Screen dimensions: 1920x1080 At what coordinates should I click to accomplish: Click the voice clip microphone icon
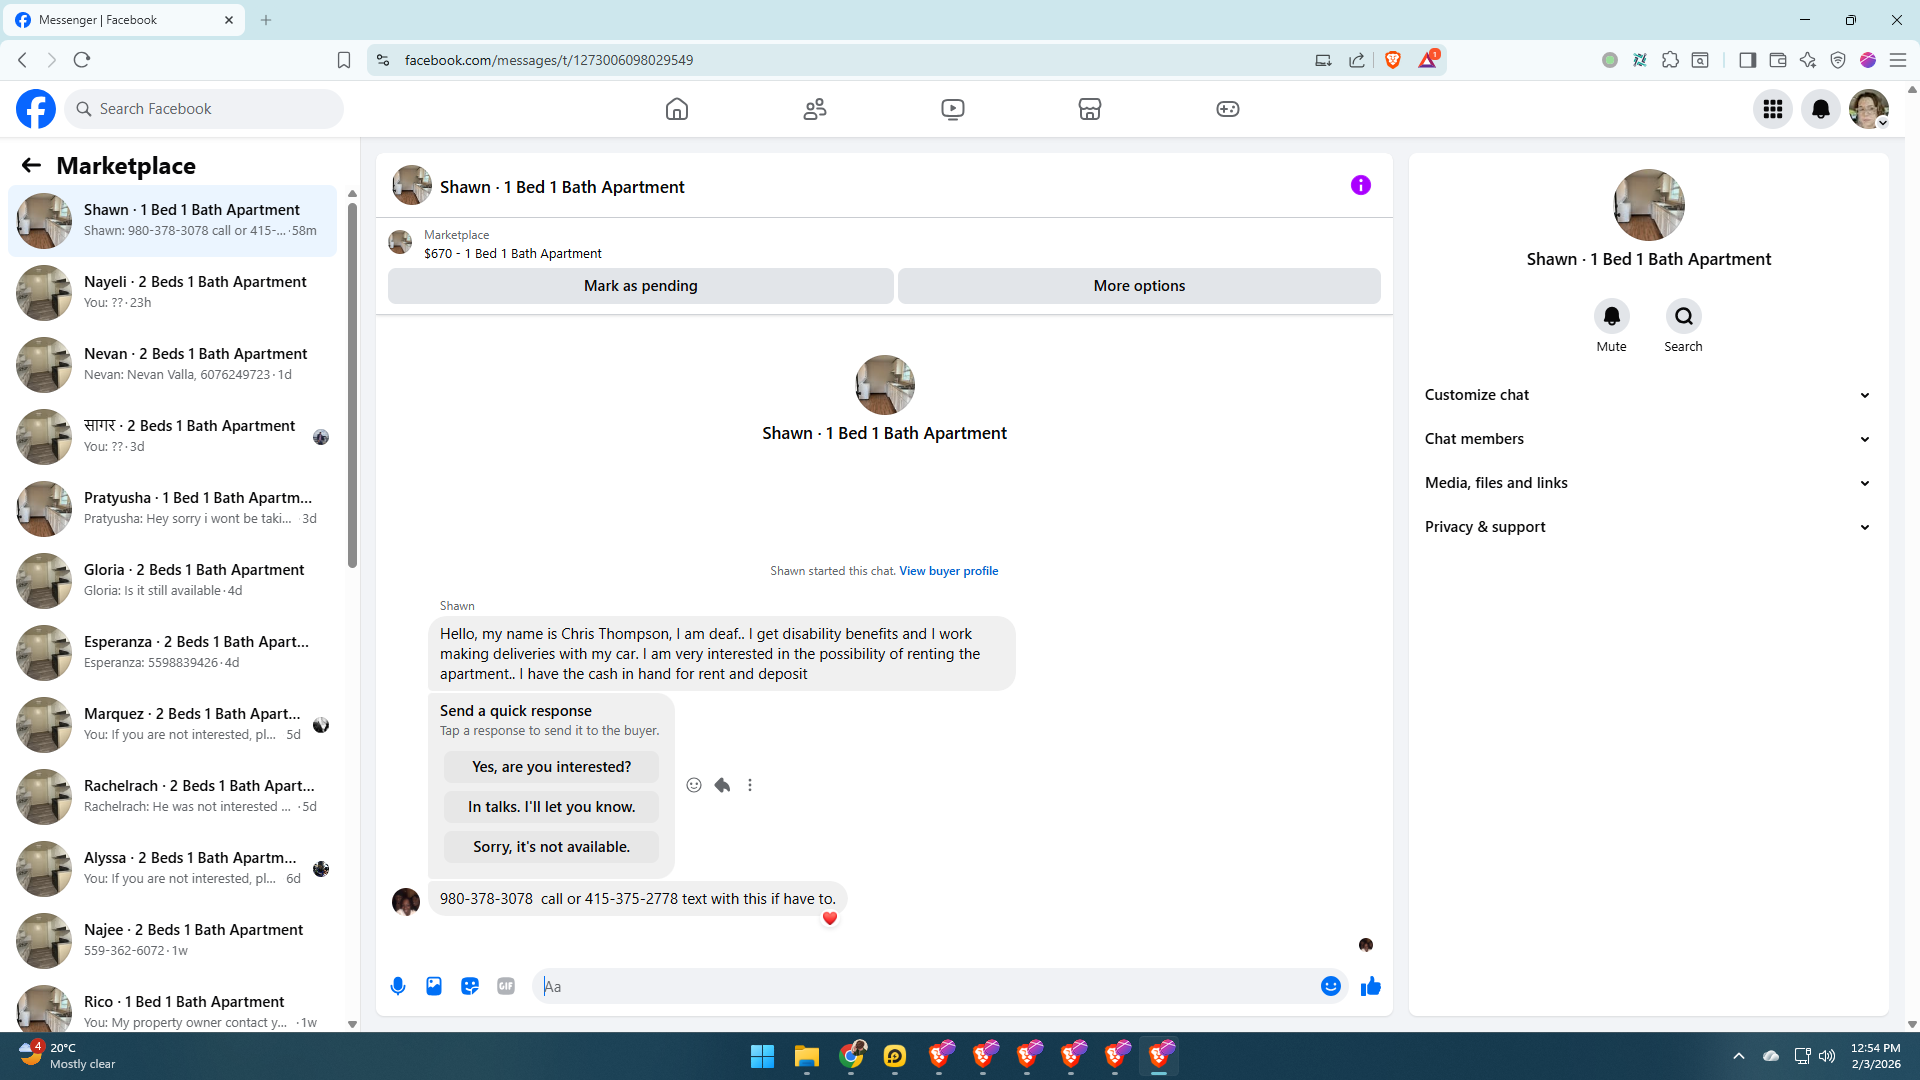pos(398,986)
